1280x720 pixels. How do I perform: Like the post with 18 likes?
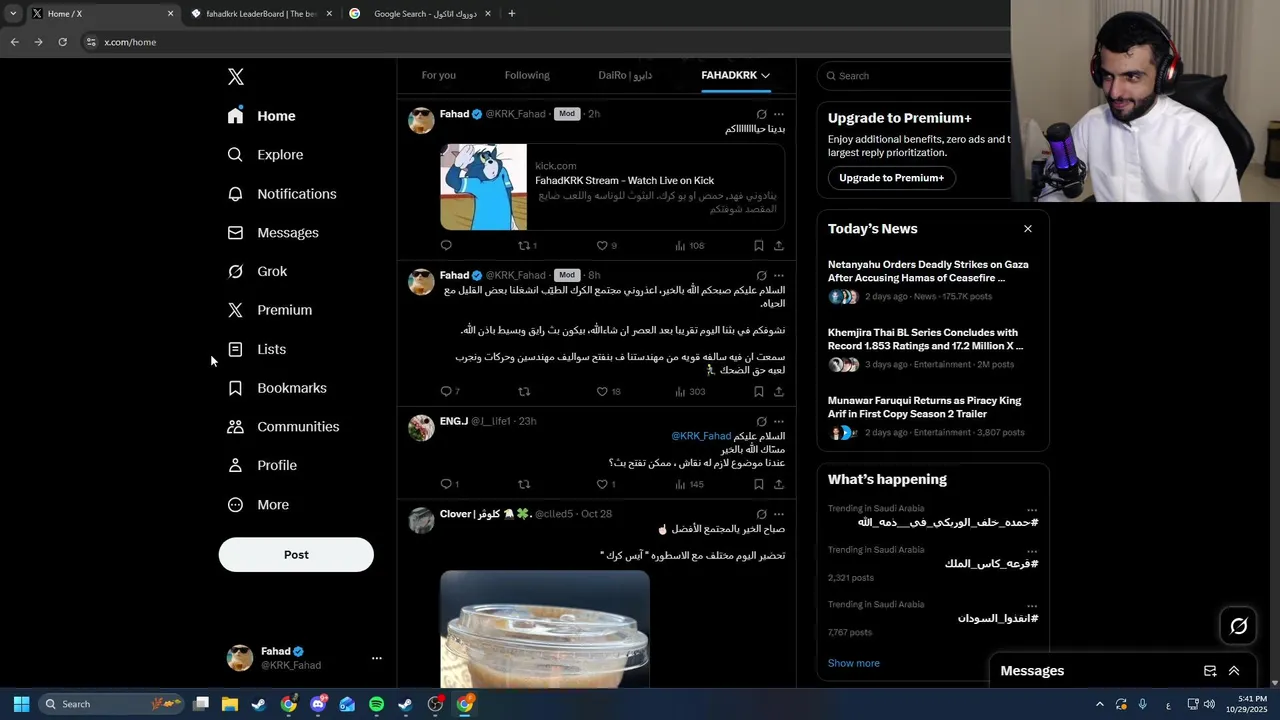pyautogui.click(x=608, y=392)
